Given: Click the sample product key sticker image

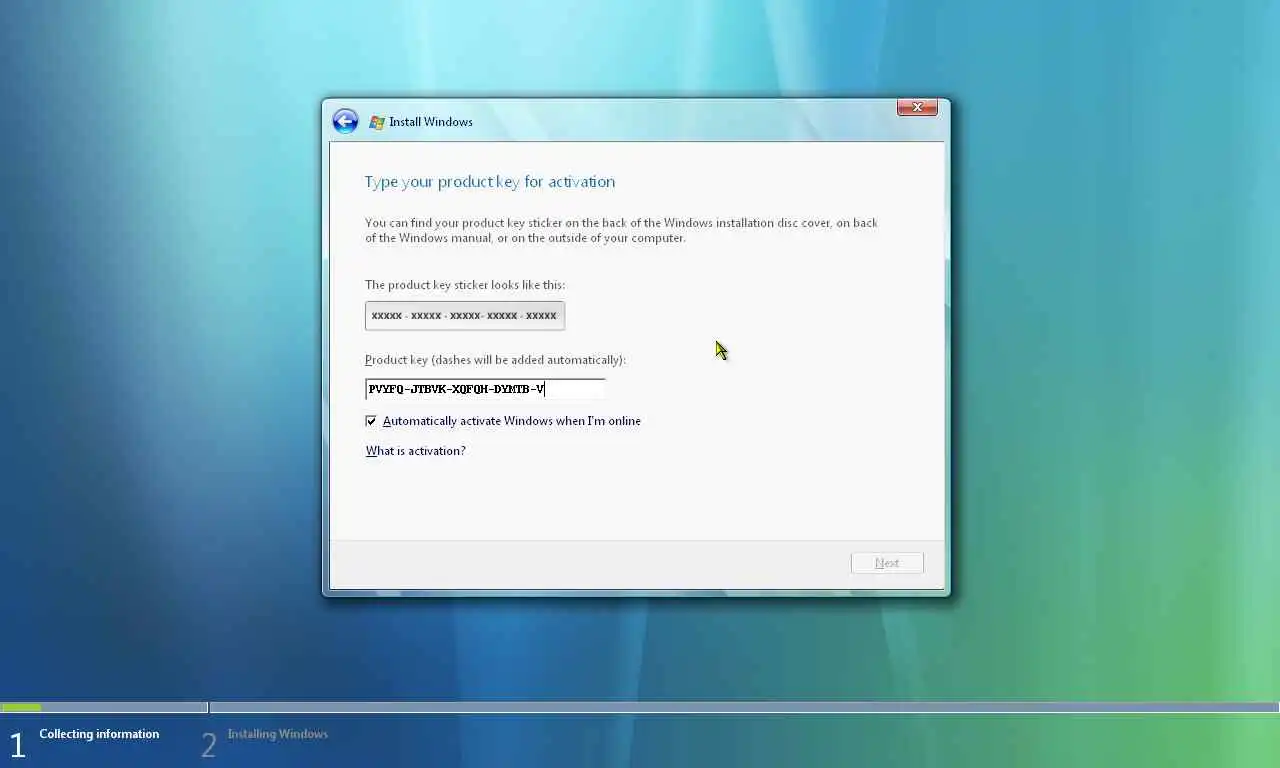Looking at the screenshot, I should point(465,315).
